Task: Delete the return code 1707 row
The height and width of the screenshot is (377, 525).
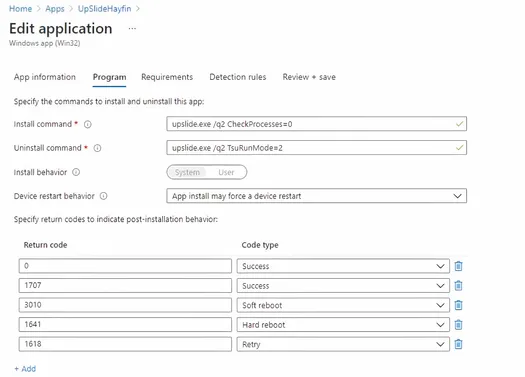Action: coord(458,286)
